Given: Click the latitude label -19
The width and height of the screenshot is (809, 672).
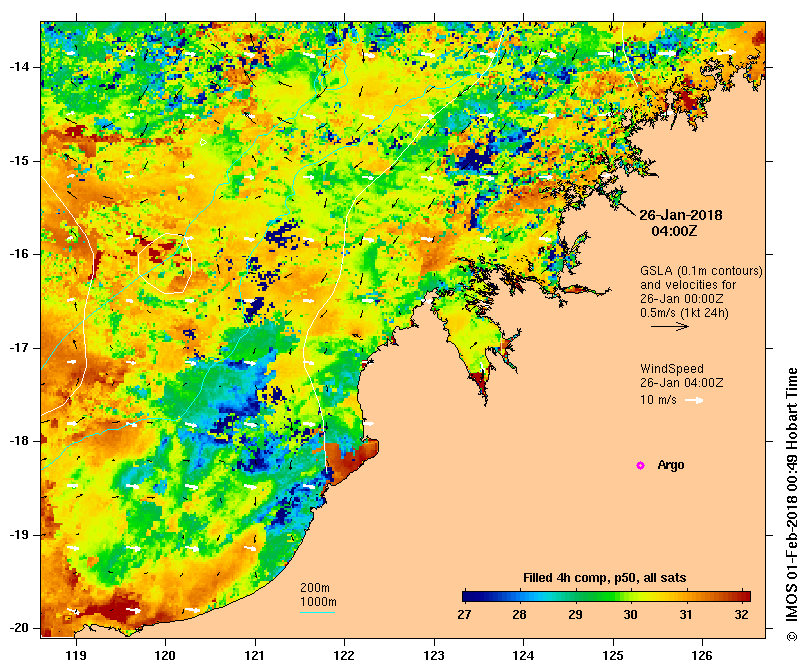Looking at the screenshot, I should click(x=19, y=535).
